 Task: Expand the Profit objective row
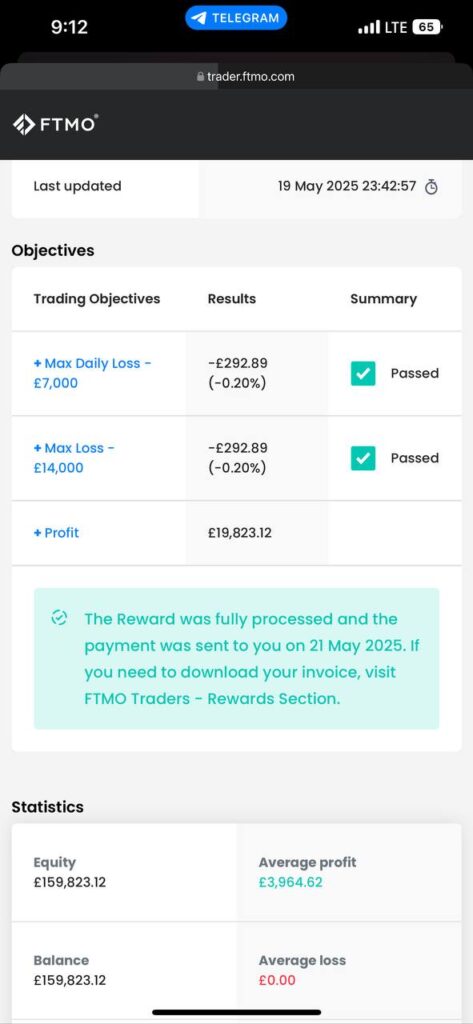[x=56, y=533]
